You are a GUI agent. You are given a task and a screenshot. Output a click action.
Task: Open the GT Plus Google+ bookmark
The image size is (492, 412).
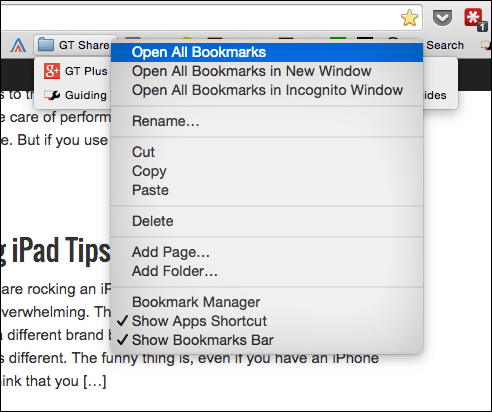[x=75, y=71]
